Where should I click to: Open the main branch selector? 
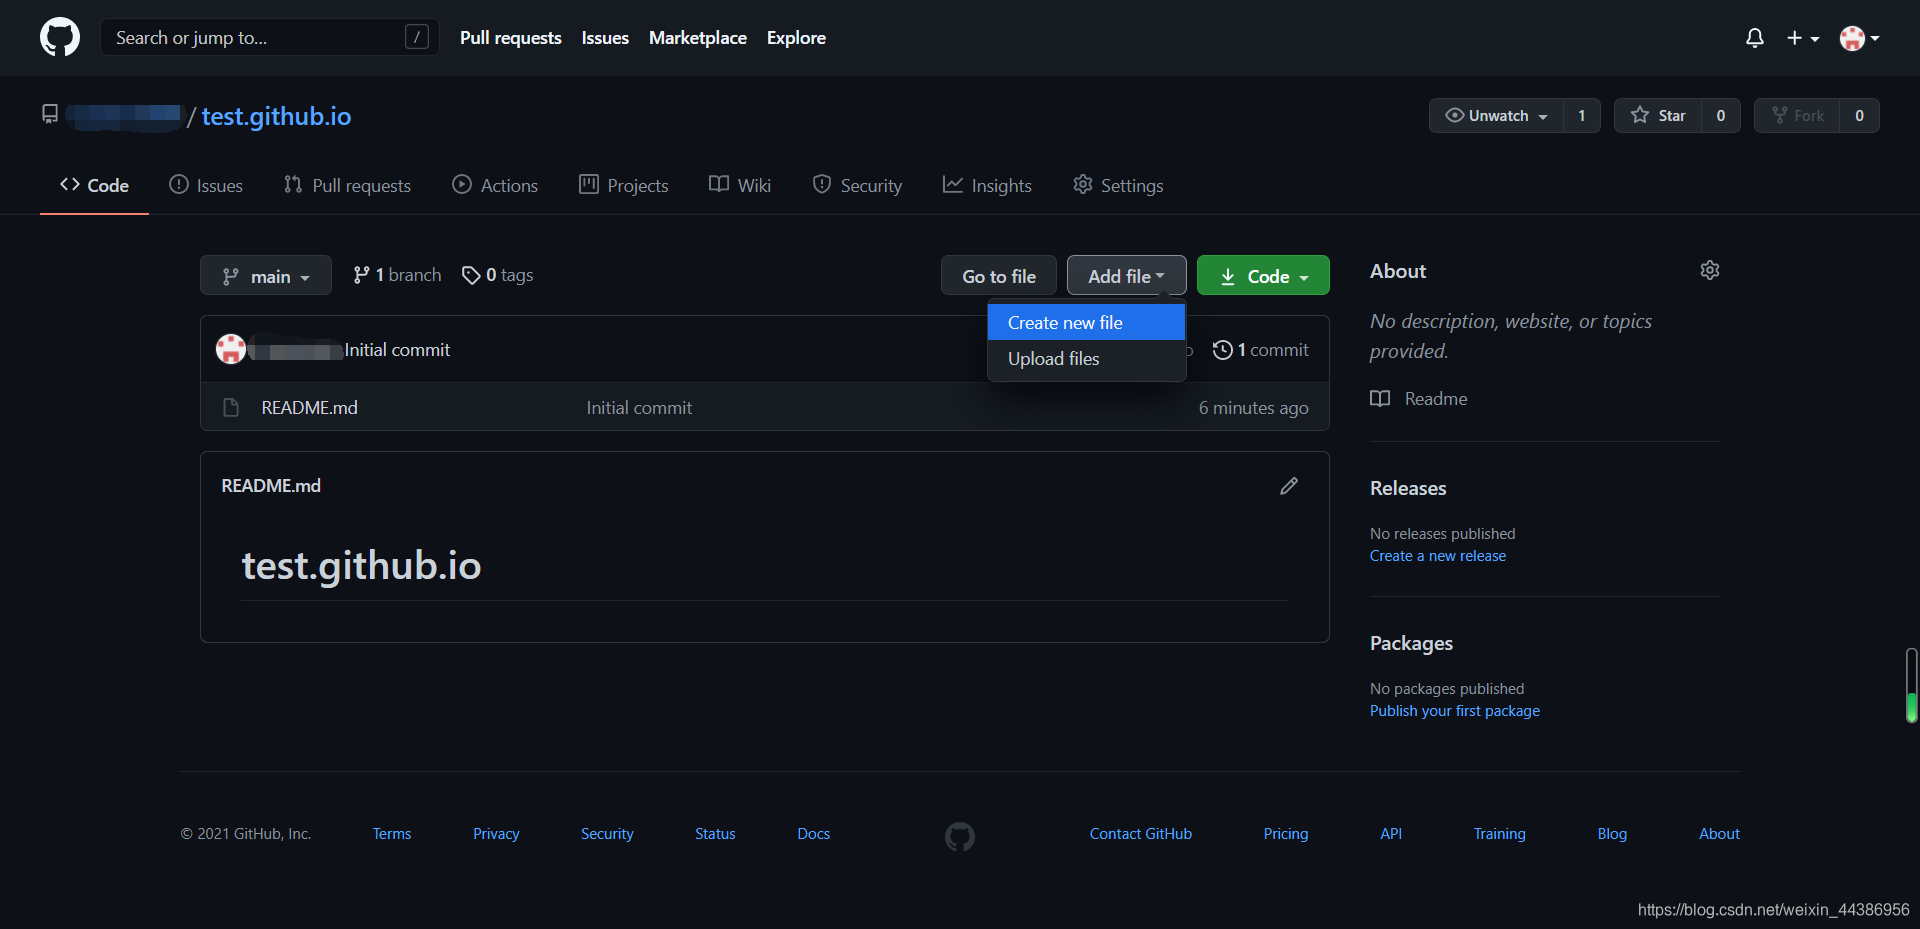(x=266, y=276)
